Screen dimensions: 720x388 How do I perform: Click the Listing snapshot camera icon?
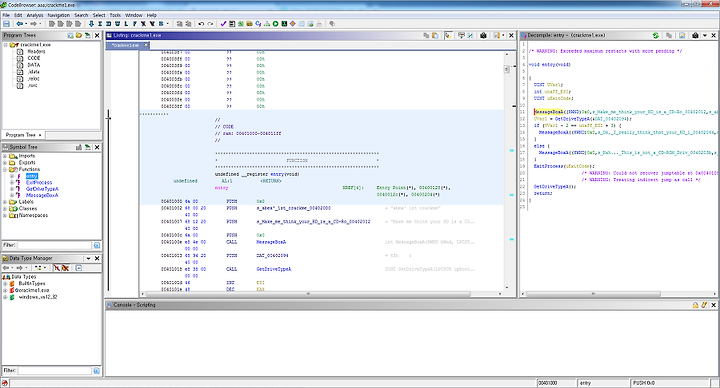point(483,35)
